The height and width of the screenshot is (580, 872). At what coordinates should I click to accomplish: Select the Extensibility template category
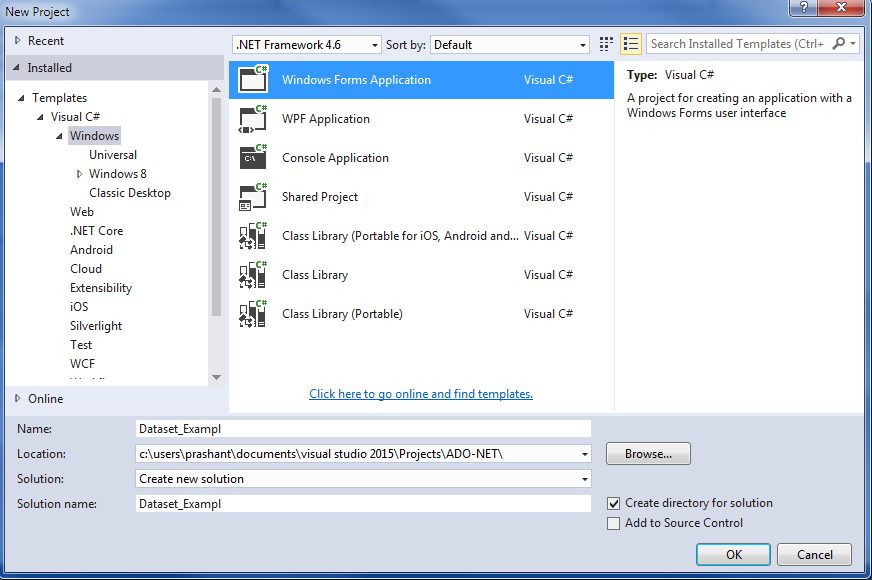pyautogui.click(x=101, y=287)
